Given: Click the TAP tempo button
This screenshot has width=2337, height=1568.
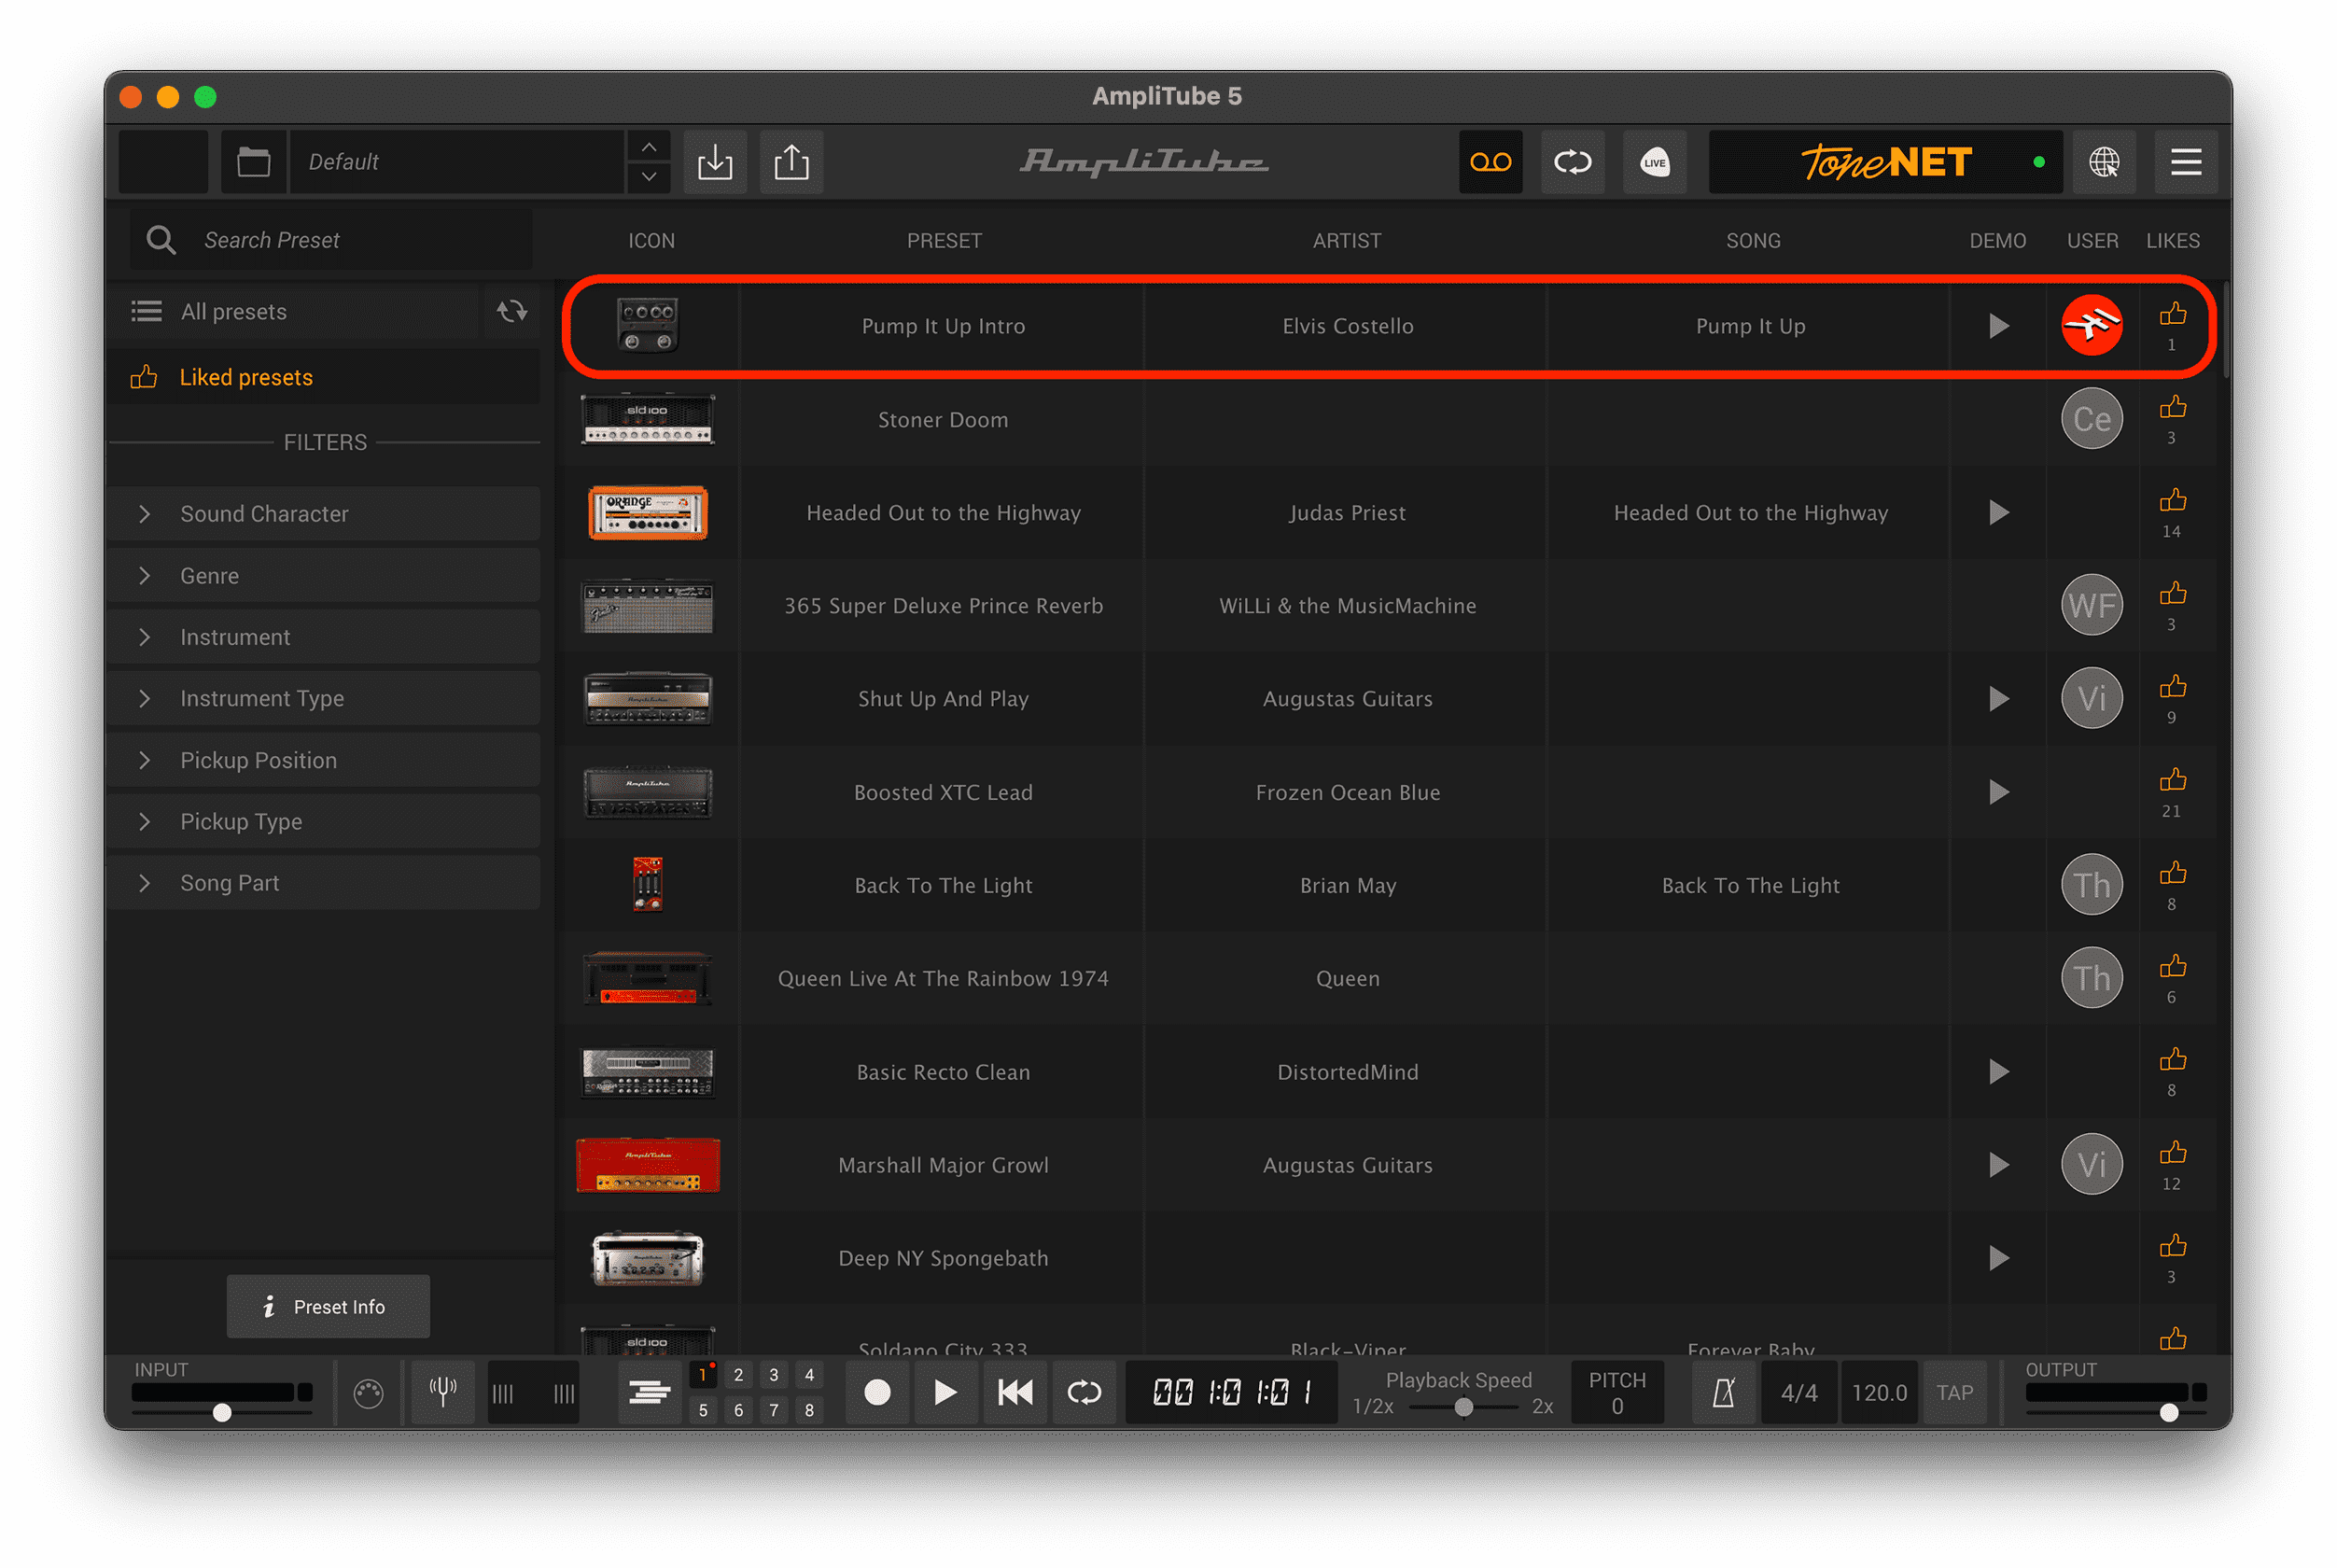Looking at the screenshot, I should click(1954, 1392).
